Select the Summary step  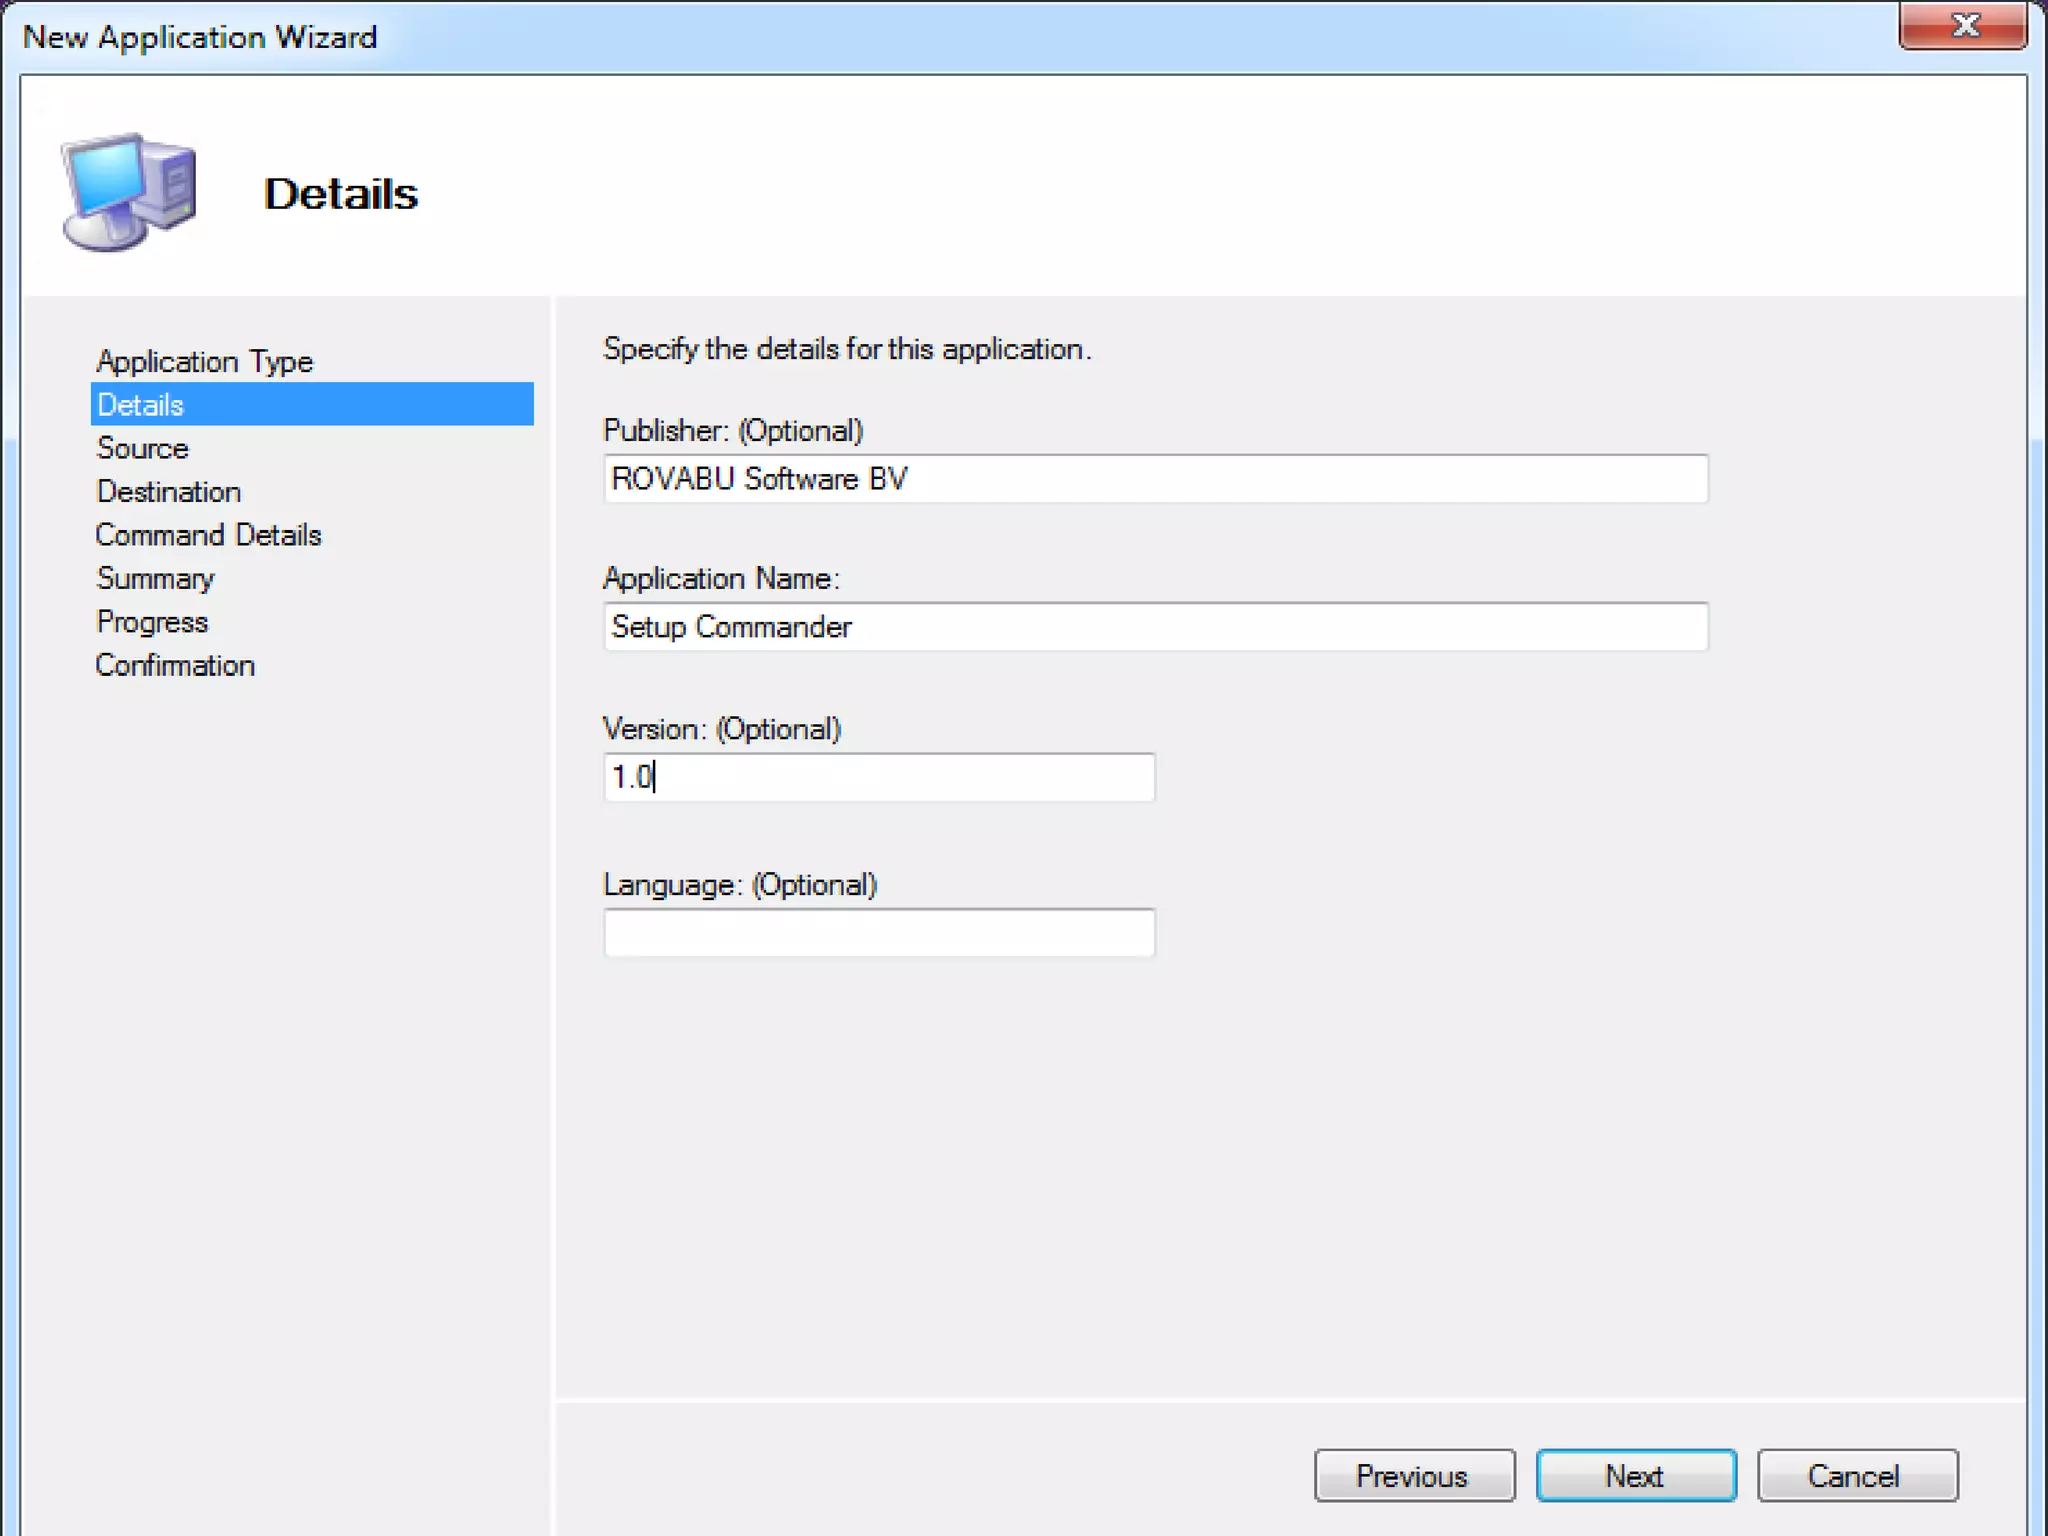pos(155,578)
